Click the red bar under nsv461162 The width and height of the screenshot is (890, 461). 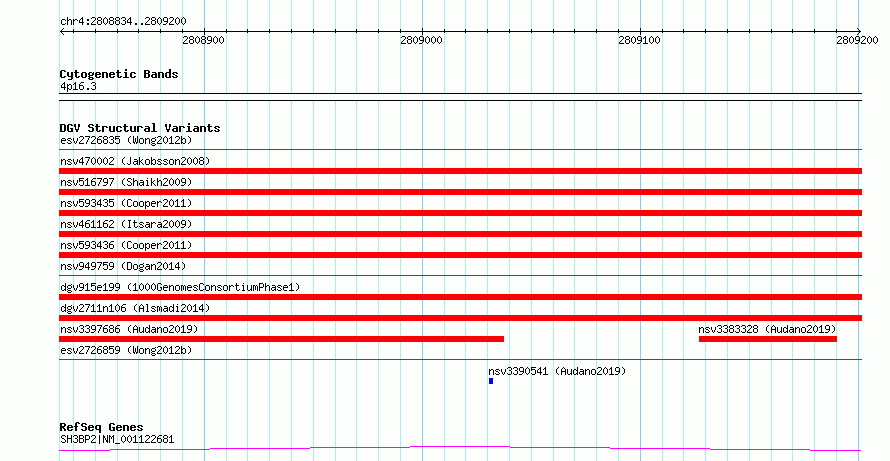[x=460, y=234]
